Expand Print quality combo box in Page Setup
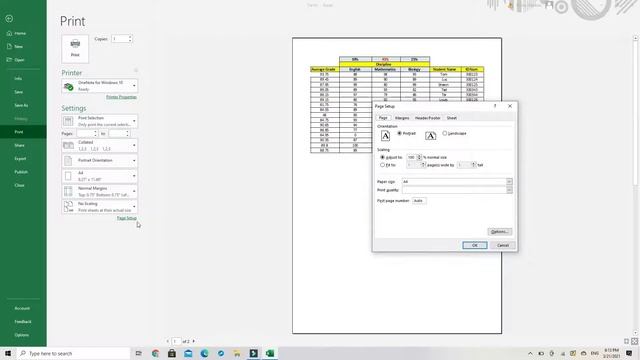This screenshot has height=360, width=640. click(x=509, y=190)
